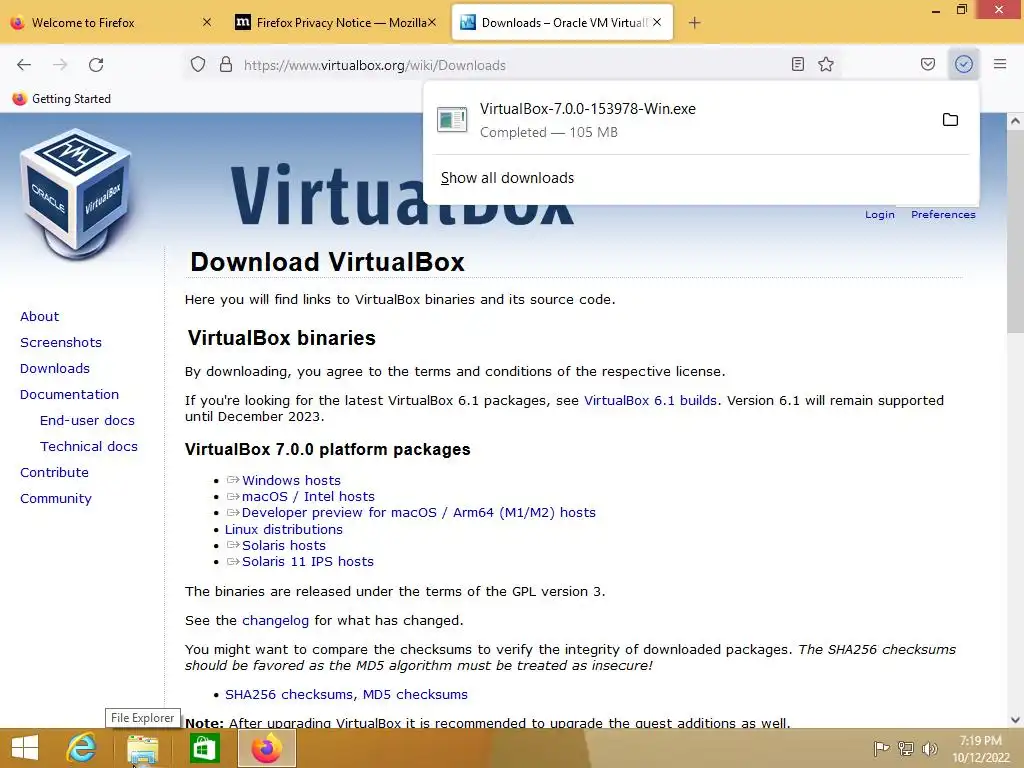This screenshot has height=768, width=1024.
Task: Open Community sidebar link
Action: pyautogui.click(x=56, y=499)
